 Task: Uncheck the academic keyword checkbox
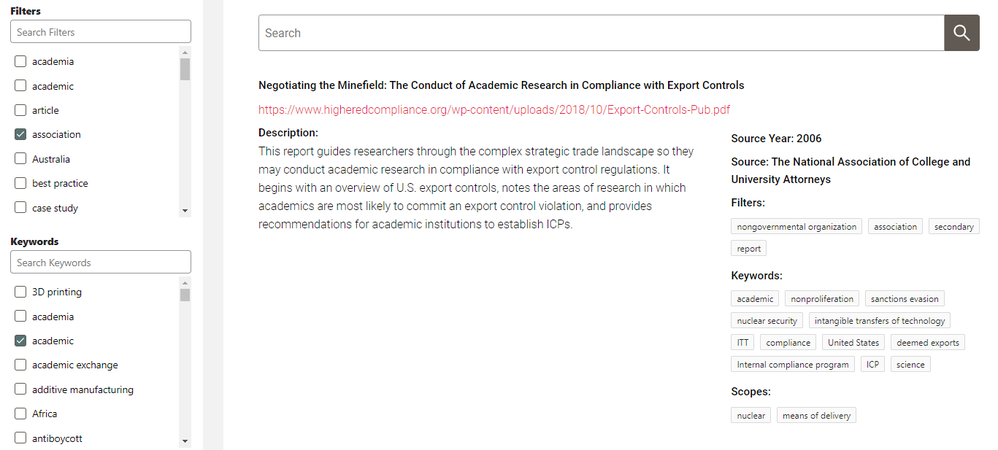click(x=20, y=341)
